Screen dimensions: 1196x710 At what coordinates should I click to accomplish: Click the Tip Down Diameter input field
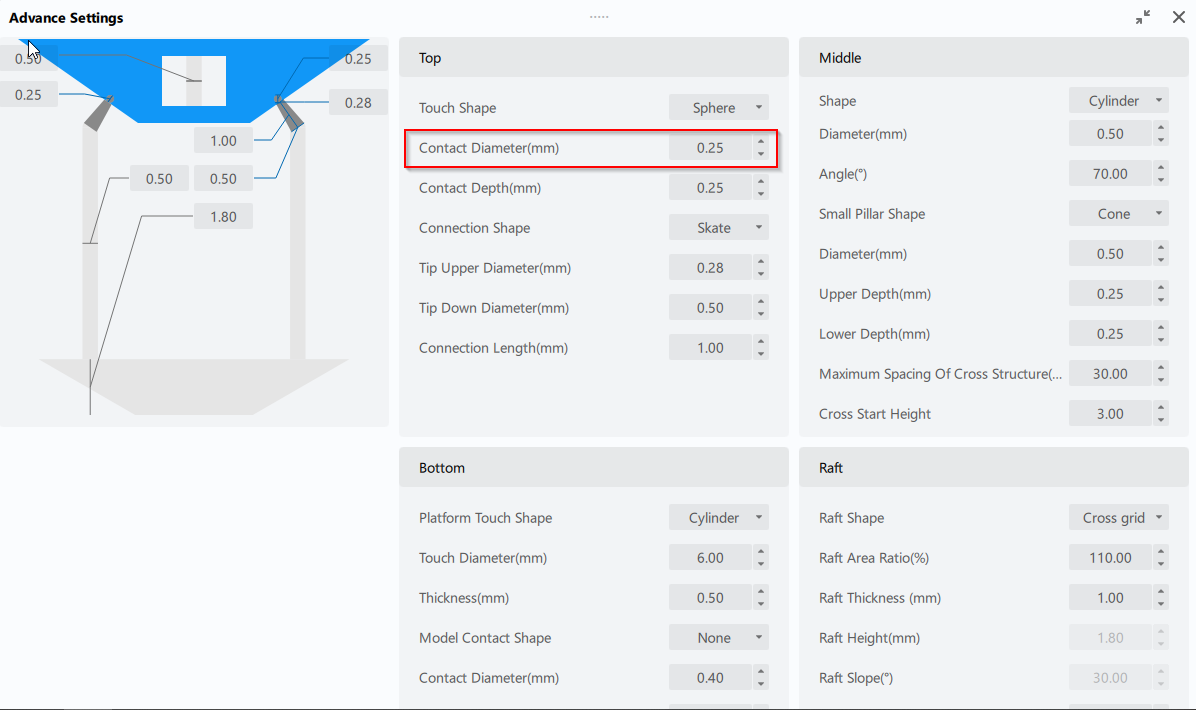tap(710, 308)
